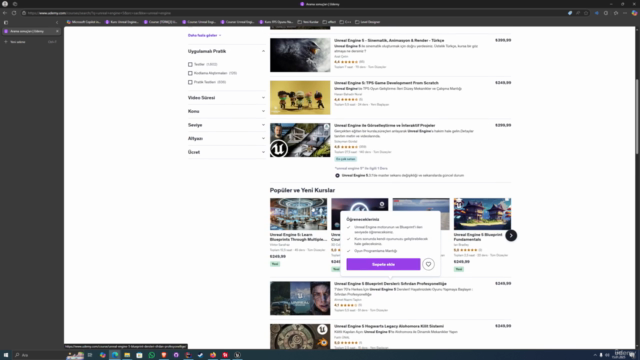The height and width of the screenshot is (360, 640).
Task: Open the blue speaker extension icon
Action: point(597,13)
